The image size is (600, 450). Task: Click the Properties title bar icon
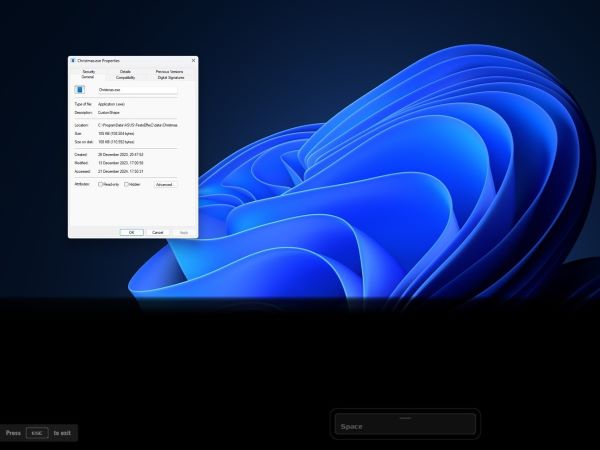pyautogui.click(x=73, y=60)
